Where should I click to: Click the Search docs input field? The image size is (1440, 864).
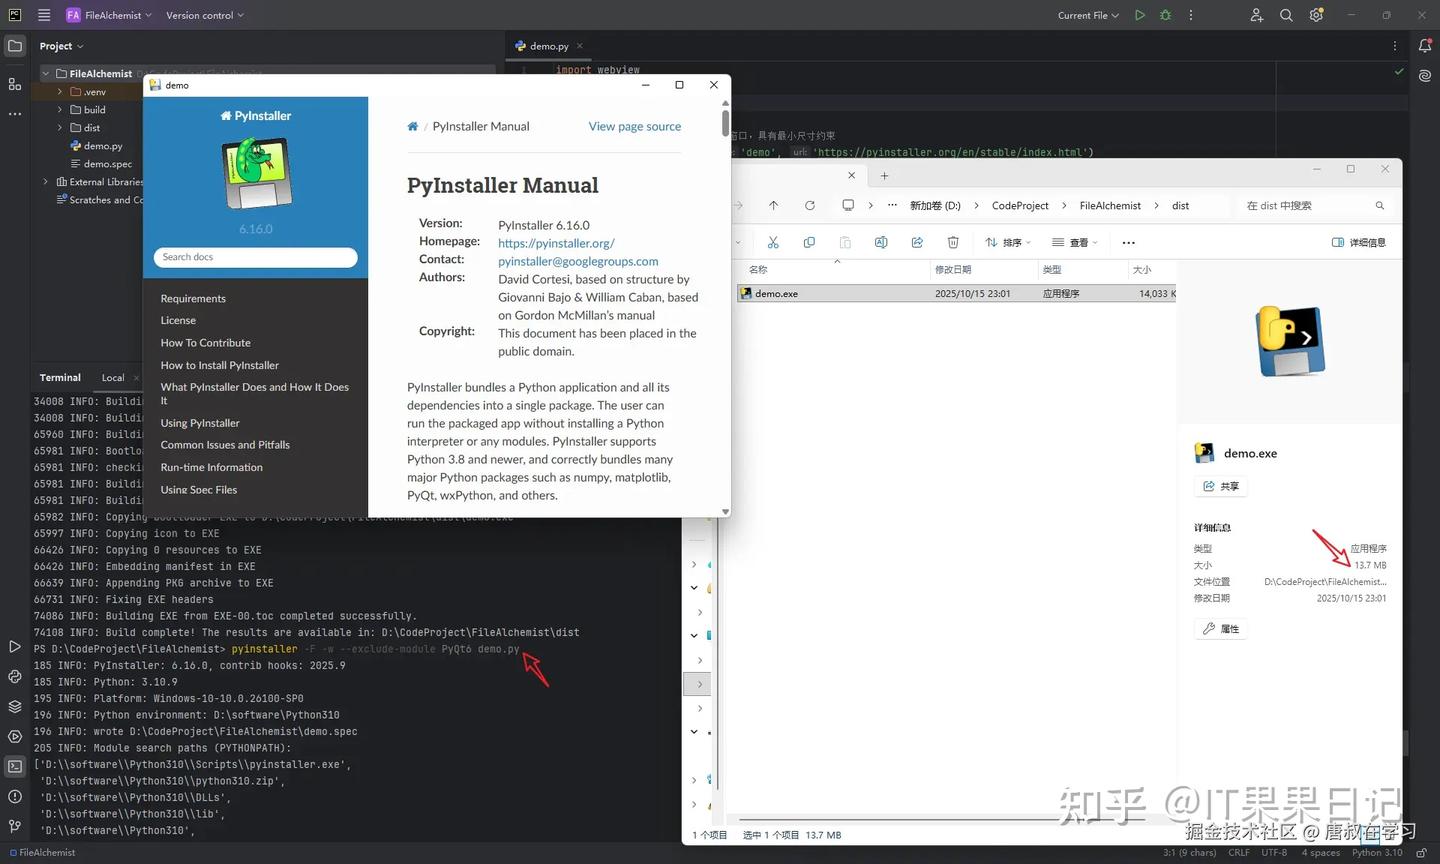tap(255, 257)
